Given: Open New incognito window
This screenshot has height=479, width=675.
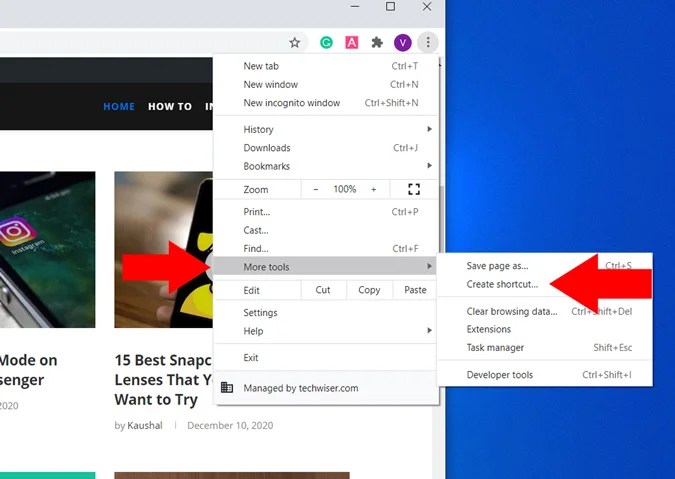Looking at the screenshot, I should tap(326, 103).
